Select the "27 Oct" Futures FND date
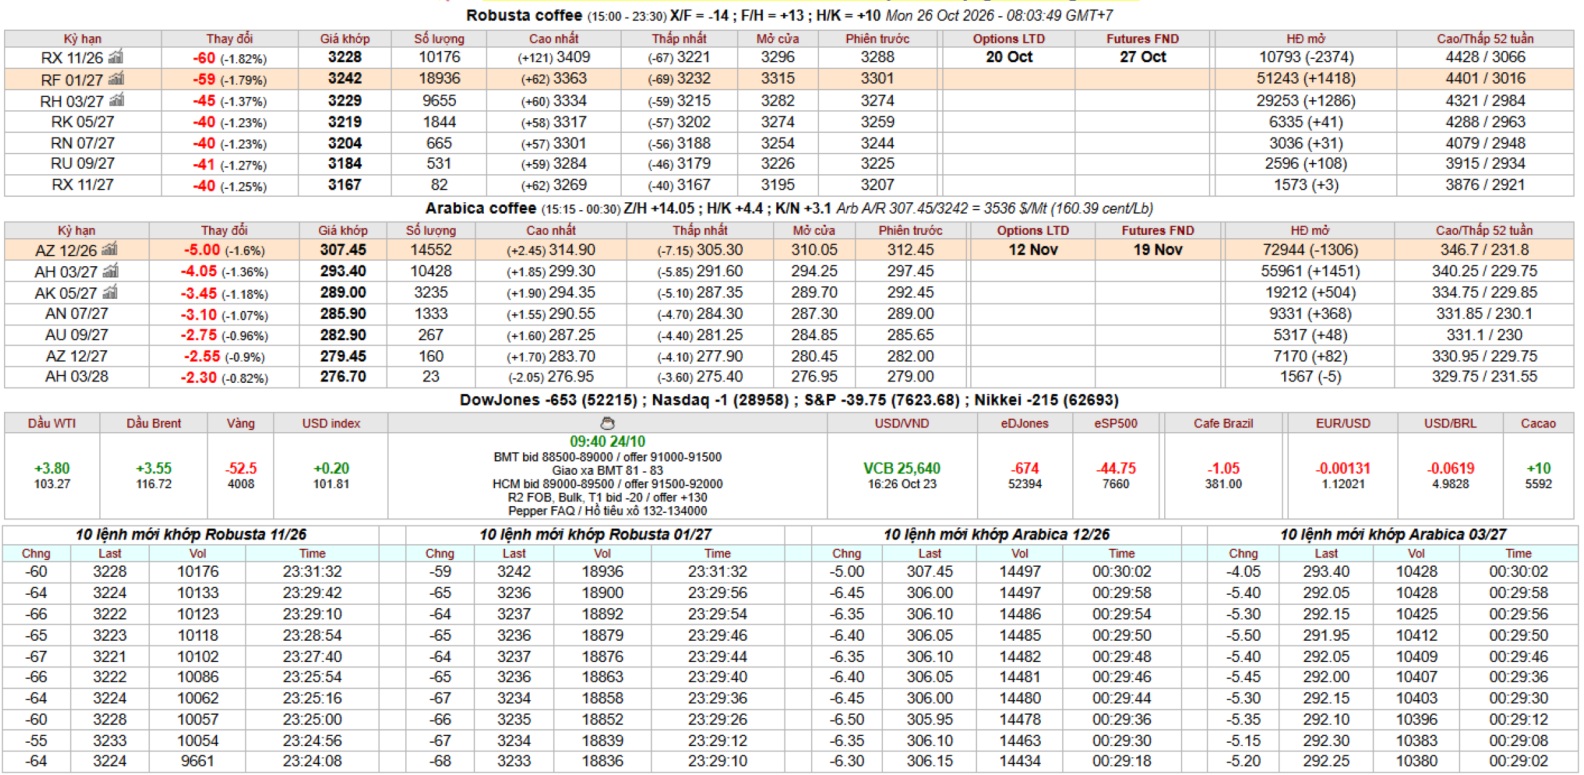 (x=1143, y=57)
